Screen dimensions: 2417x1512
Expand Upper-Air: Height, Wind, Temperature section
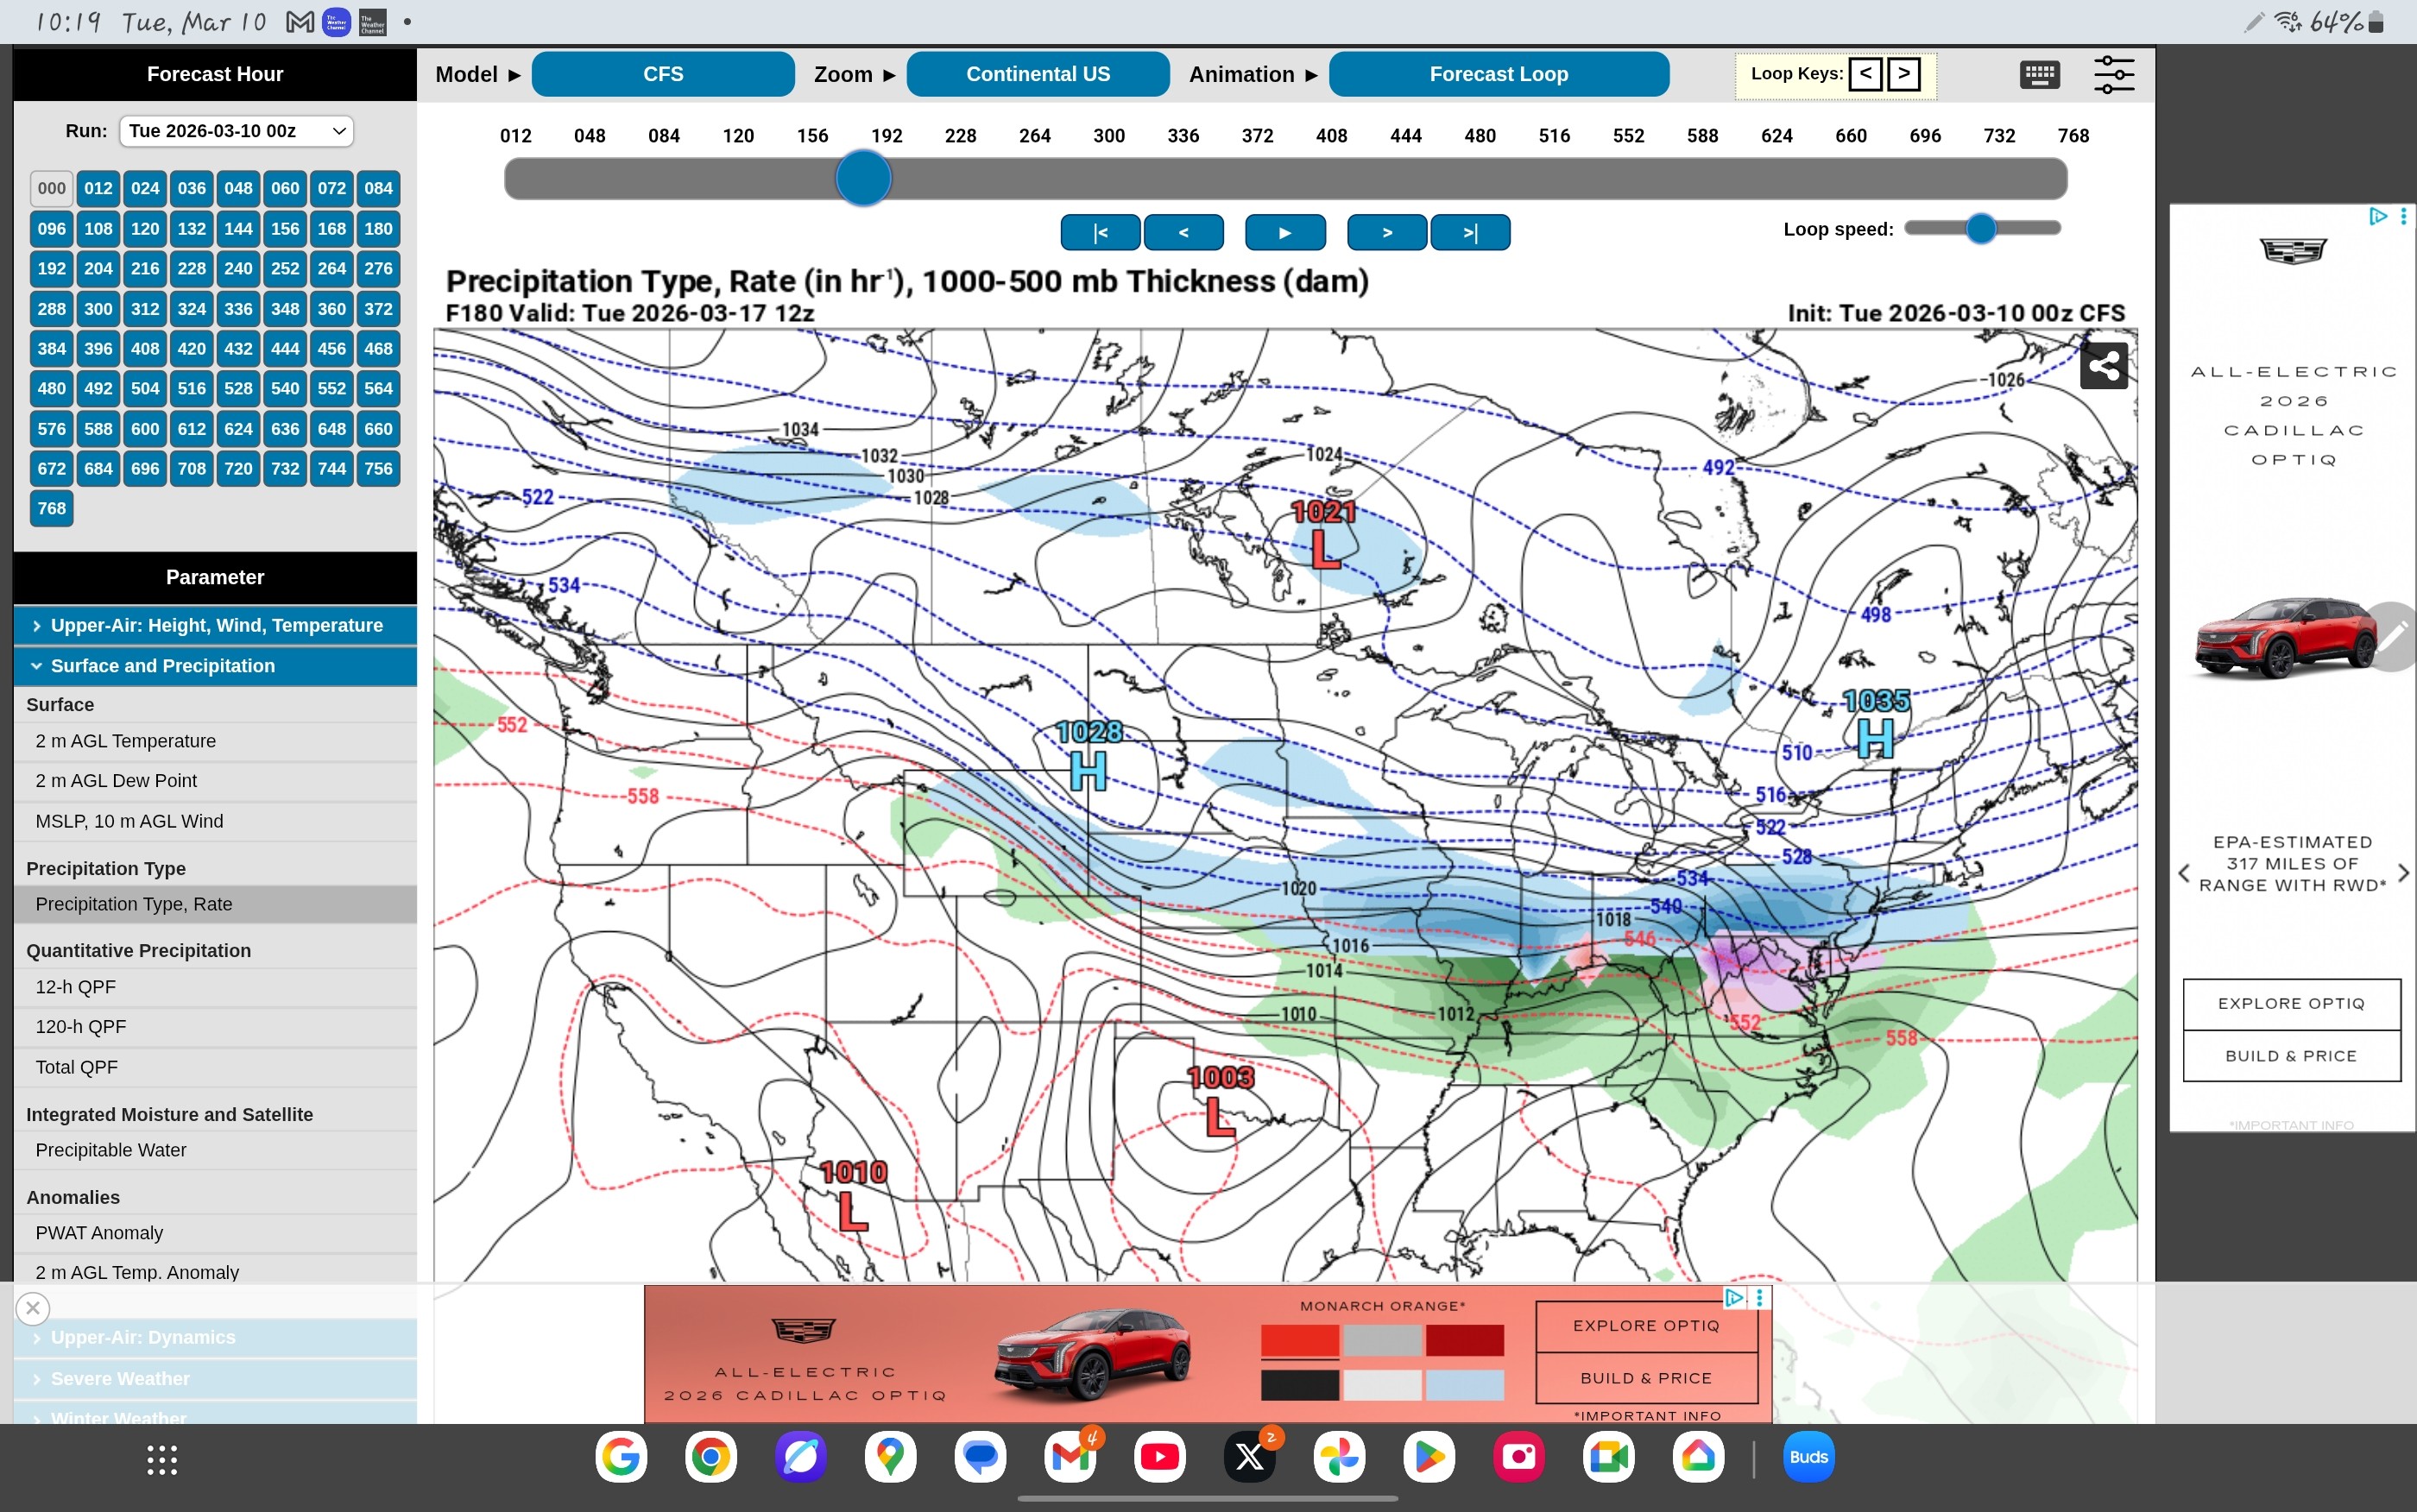(x=215, y=625)
